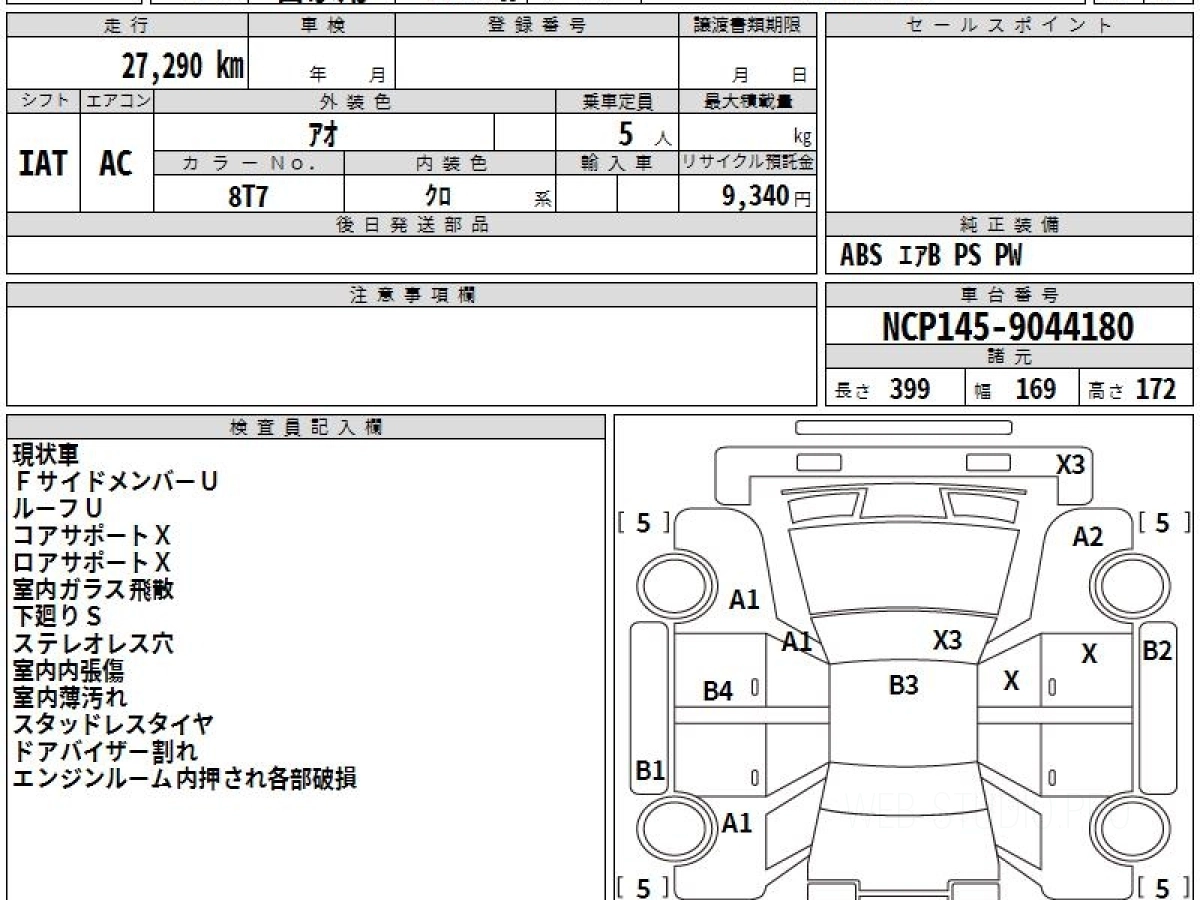Click the 譲渡書類期限 header cell
This screenshot has width=1200, height=900.
pyautogui.click(x=748, y=26)
